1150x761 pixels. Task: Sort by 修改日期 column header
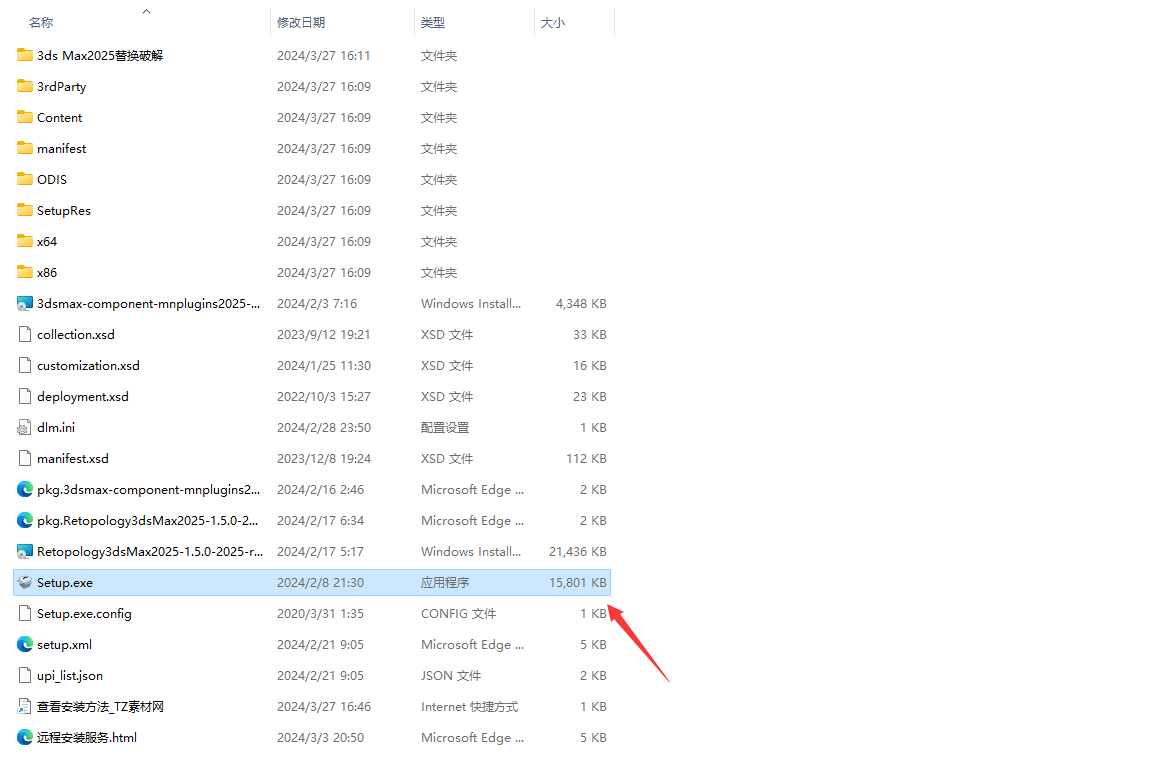coord(301,22)
